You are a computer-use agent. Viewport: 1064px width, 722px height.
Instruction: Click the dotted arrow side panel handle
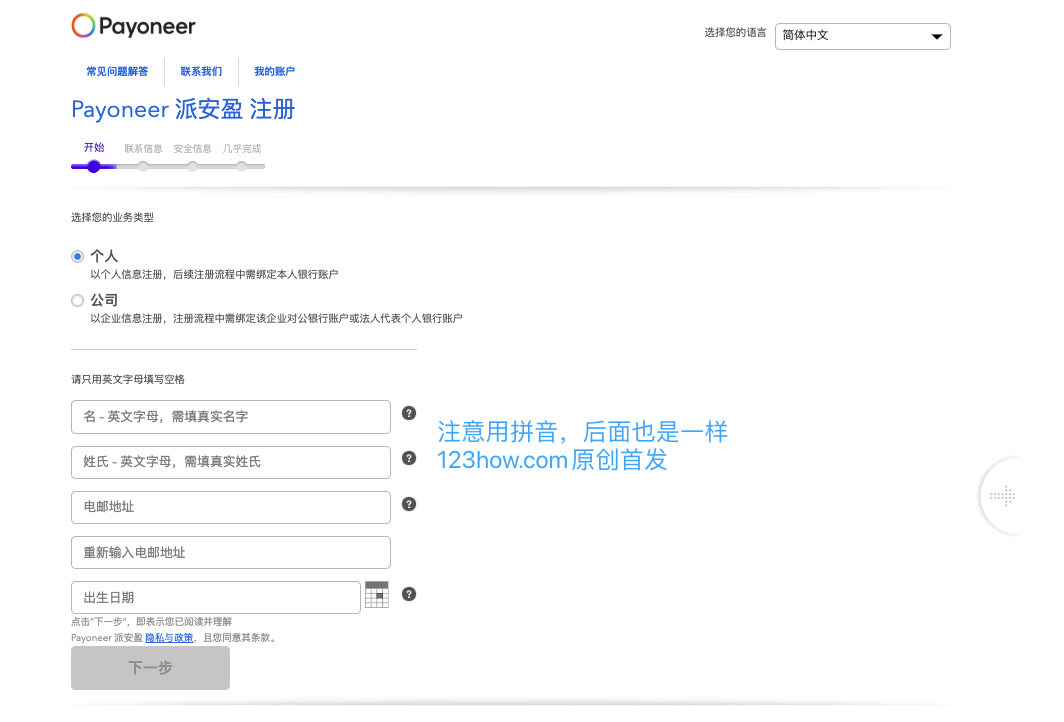pos(1002,496)
